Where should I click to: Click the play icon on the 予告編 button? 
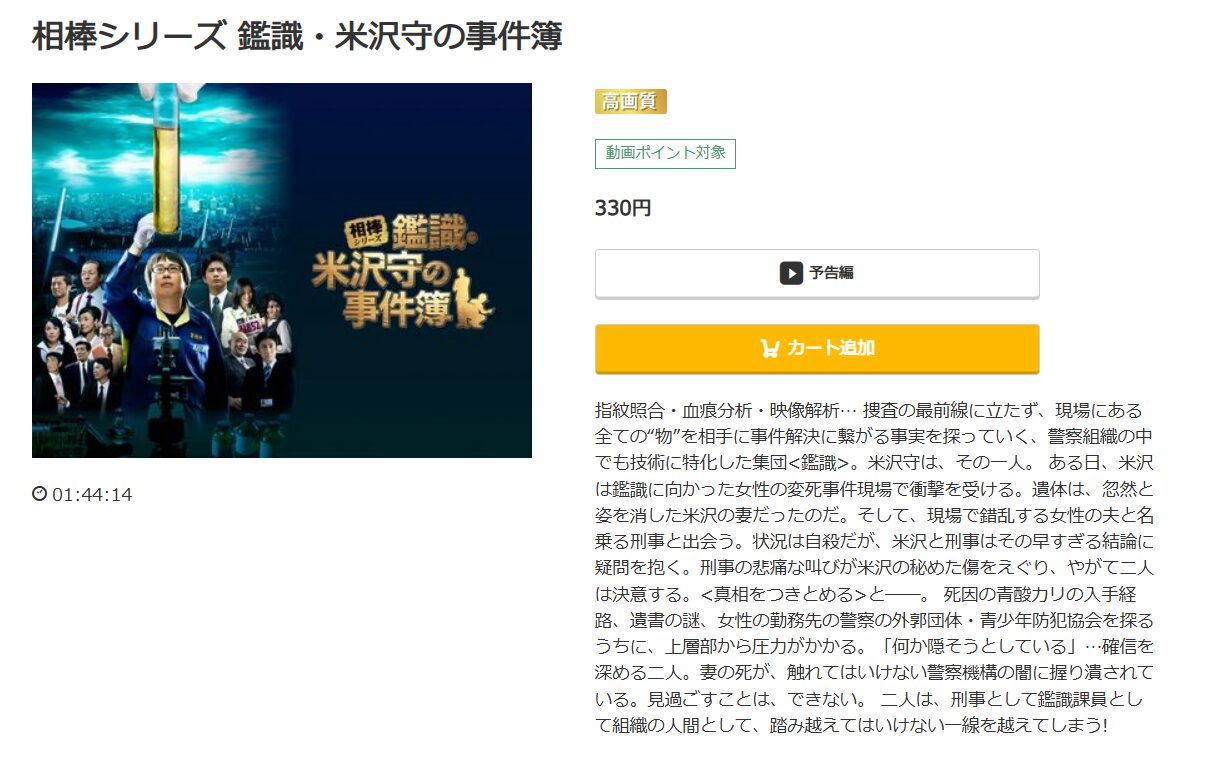point(791,273)
